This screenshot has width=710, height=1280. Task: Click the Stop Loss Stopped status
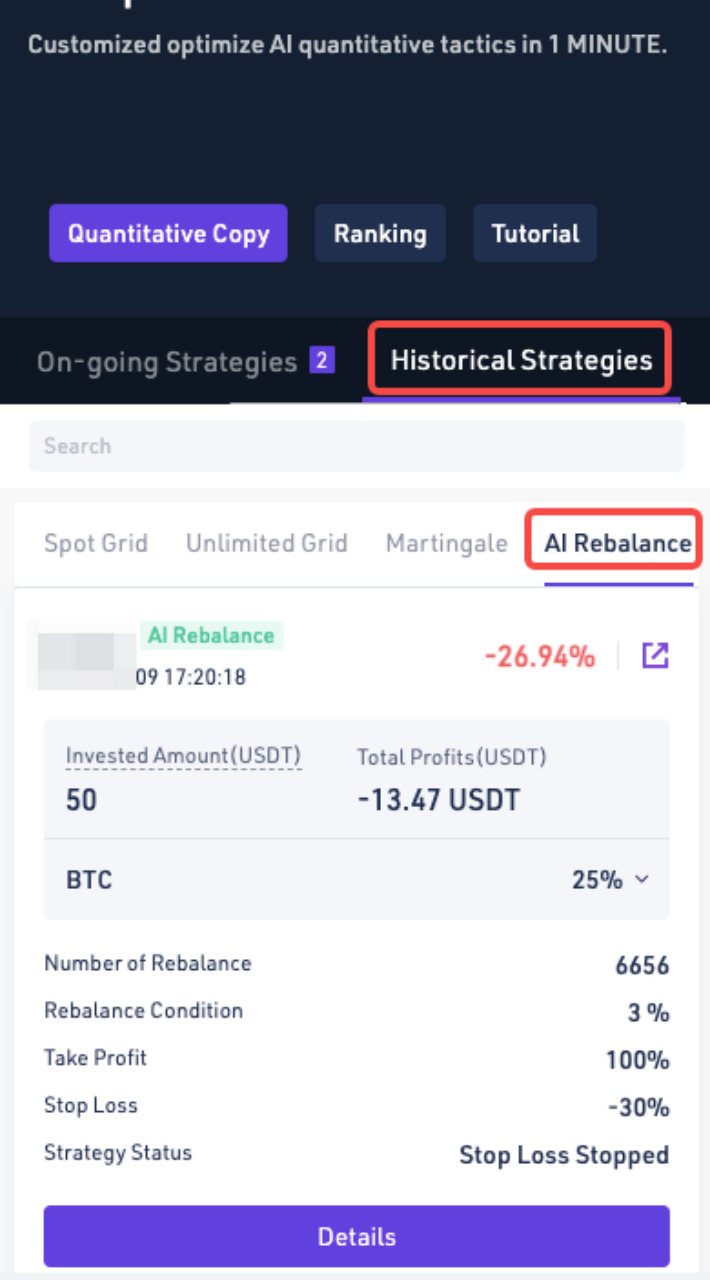(564, 1156)
